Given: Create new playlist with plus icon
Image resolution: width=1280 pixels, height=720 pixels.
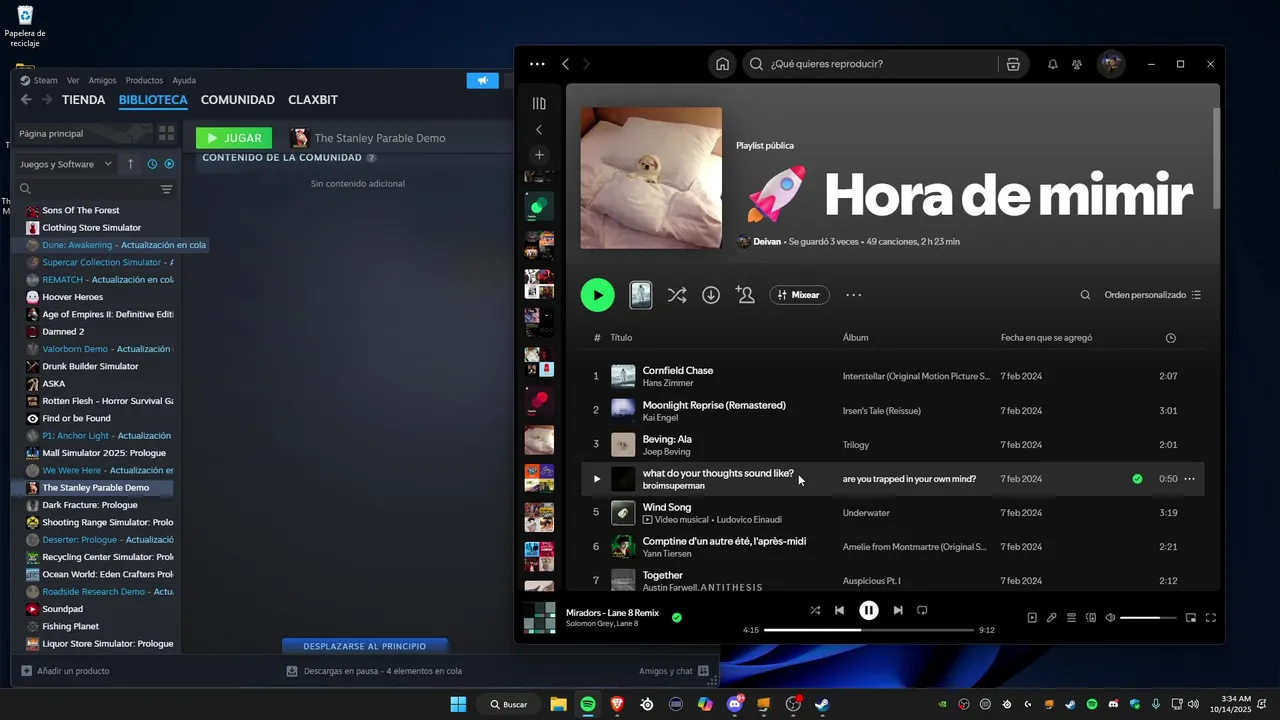Looking at the screenshot, I should pyautogui.click(x=539, y=155).
